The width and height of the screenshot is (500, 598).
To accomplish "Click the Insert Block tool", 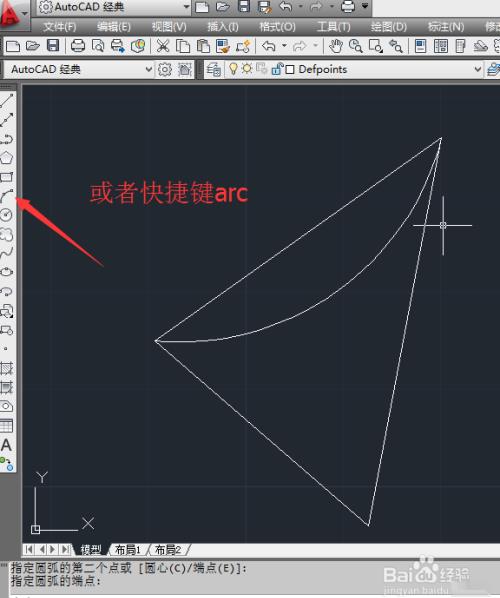I will point(7,311).
